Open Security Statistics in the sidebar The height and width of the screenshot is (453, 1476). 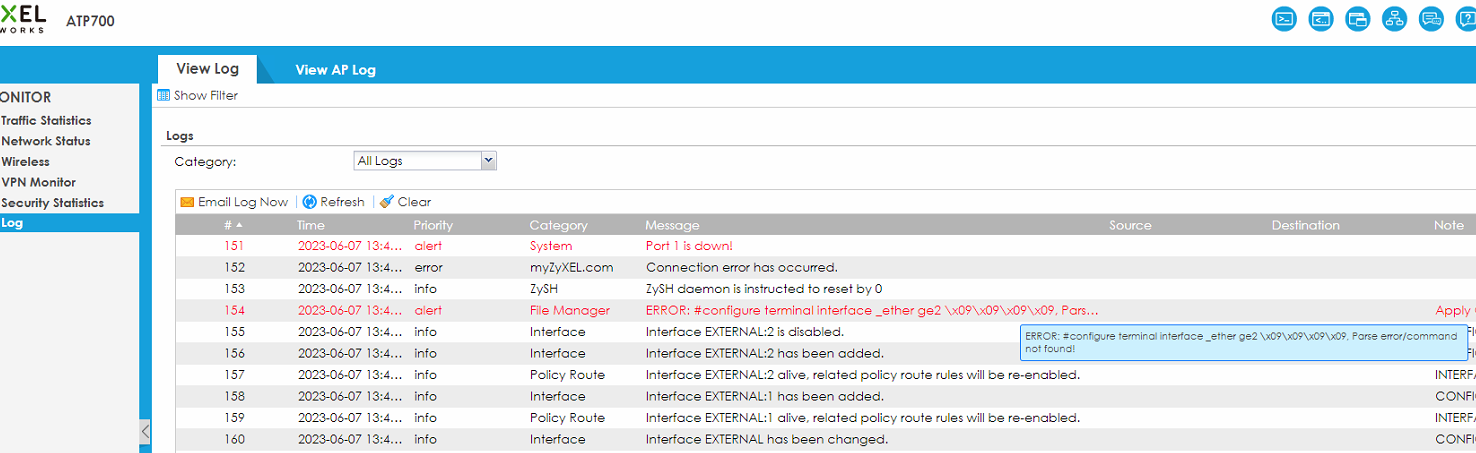point(52,203)
